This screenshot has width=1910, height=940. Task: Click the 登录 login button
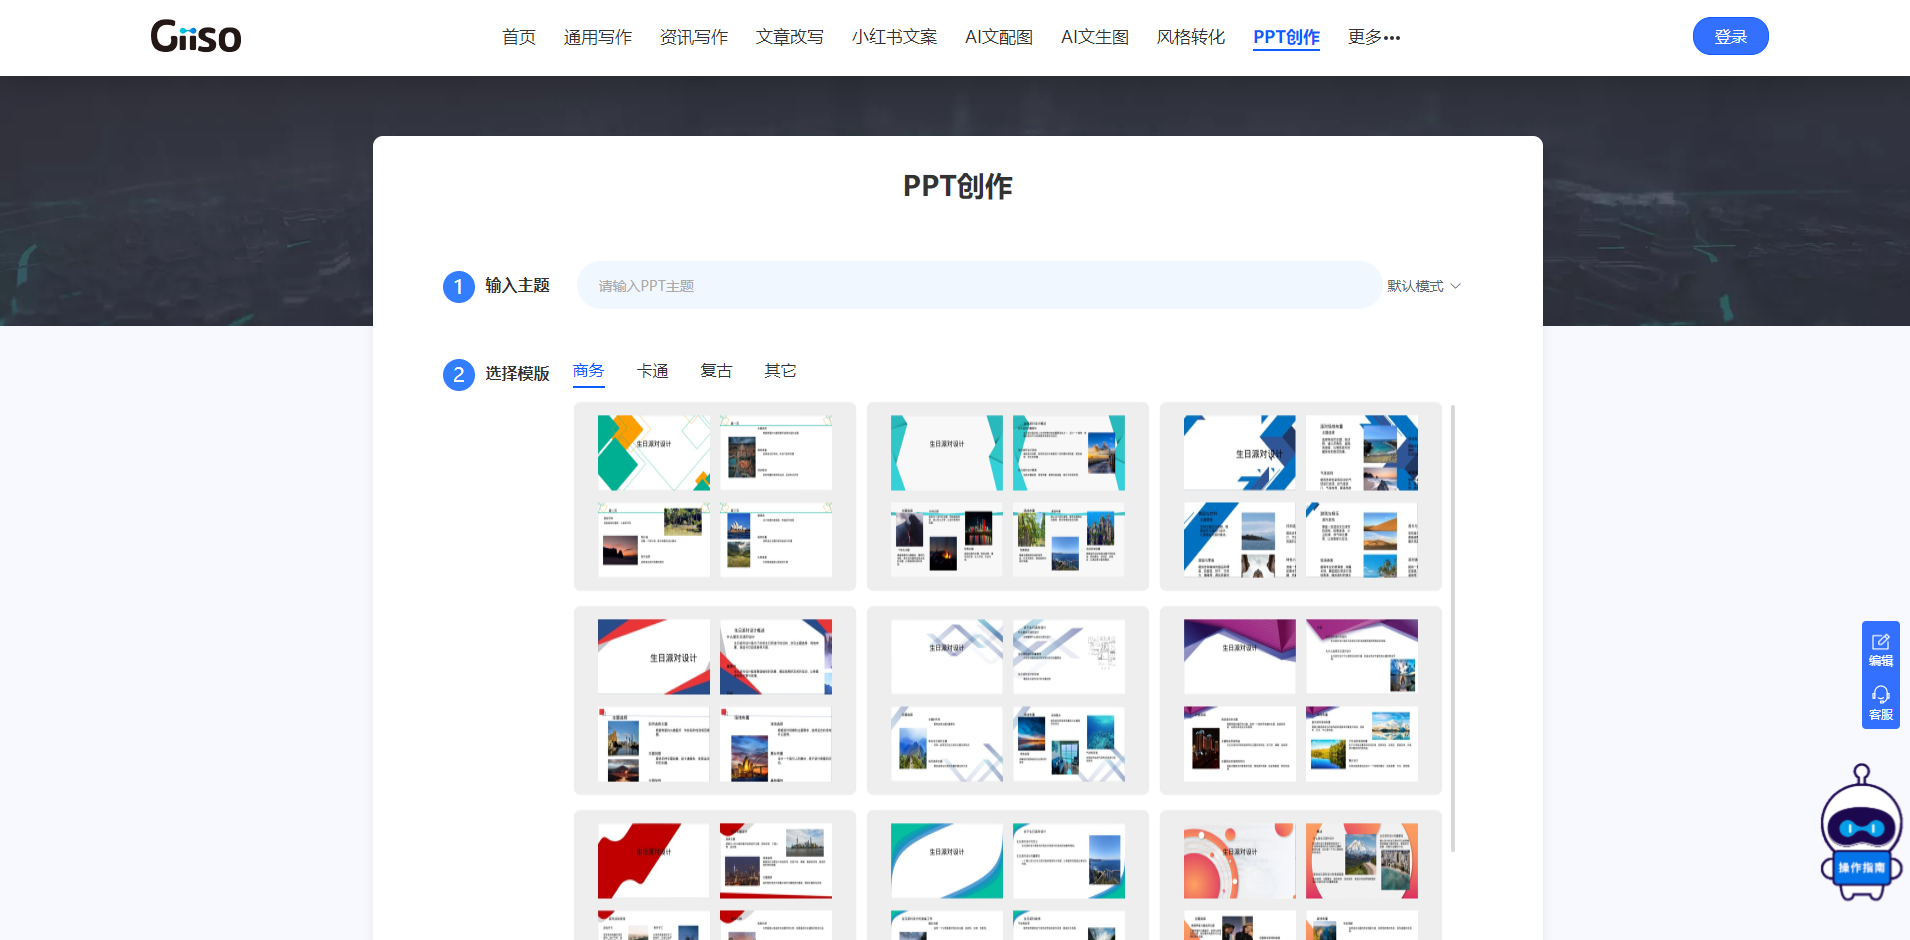coord(1730,37)
